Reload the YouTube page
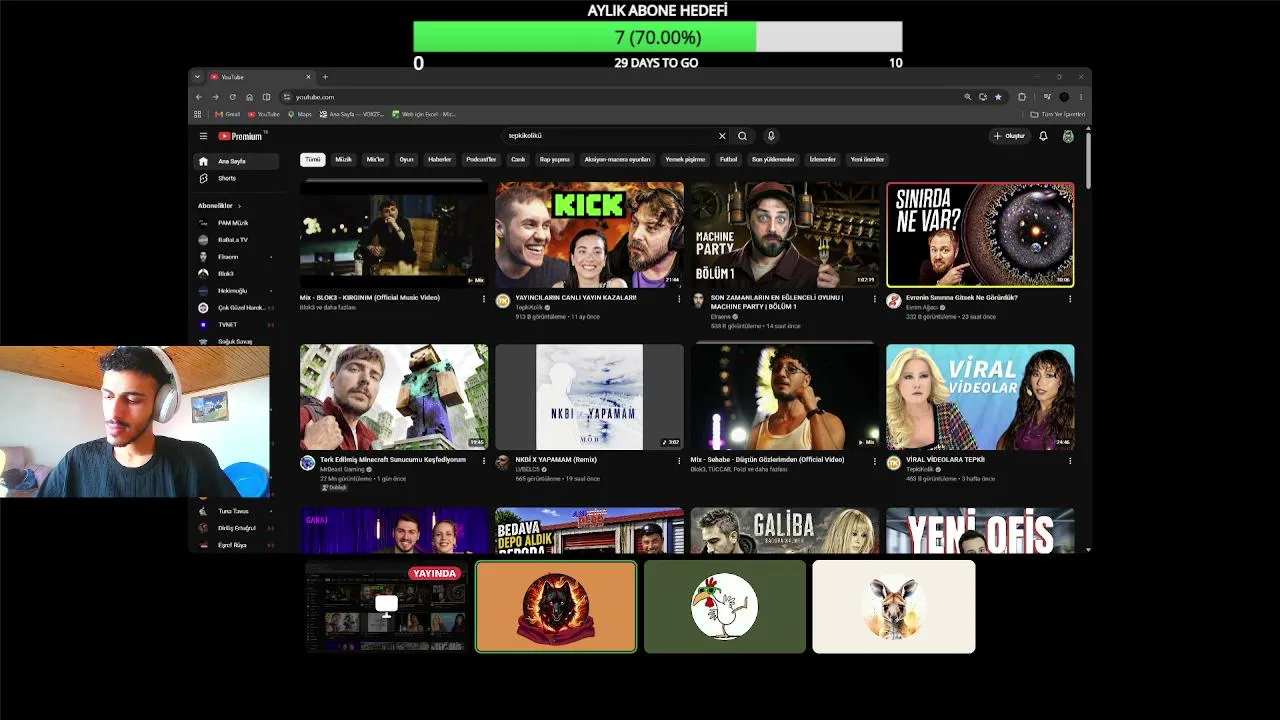Viewport: 1280px width, 720px height. click(232, 97)
